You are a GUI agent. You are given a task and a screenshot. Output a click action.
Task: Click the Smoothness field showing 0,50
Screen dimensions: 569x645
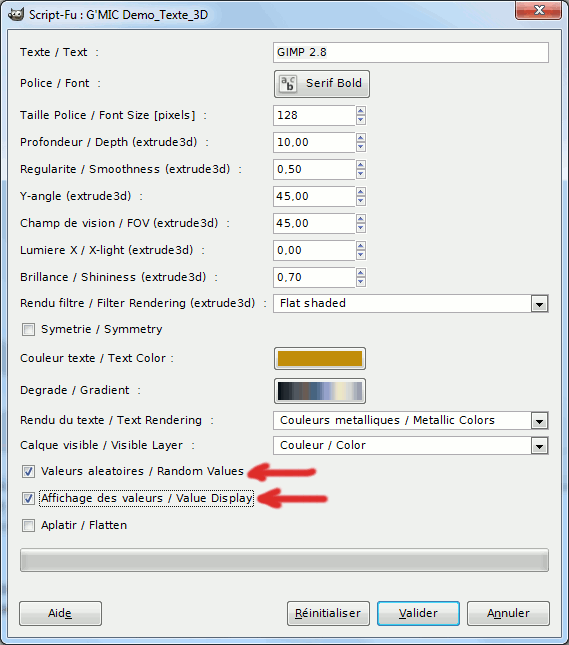coord(314,169)
